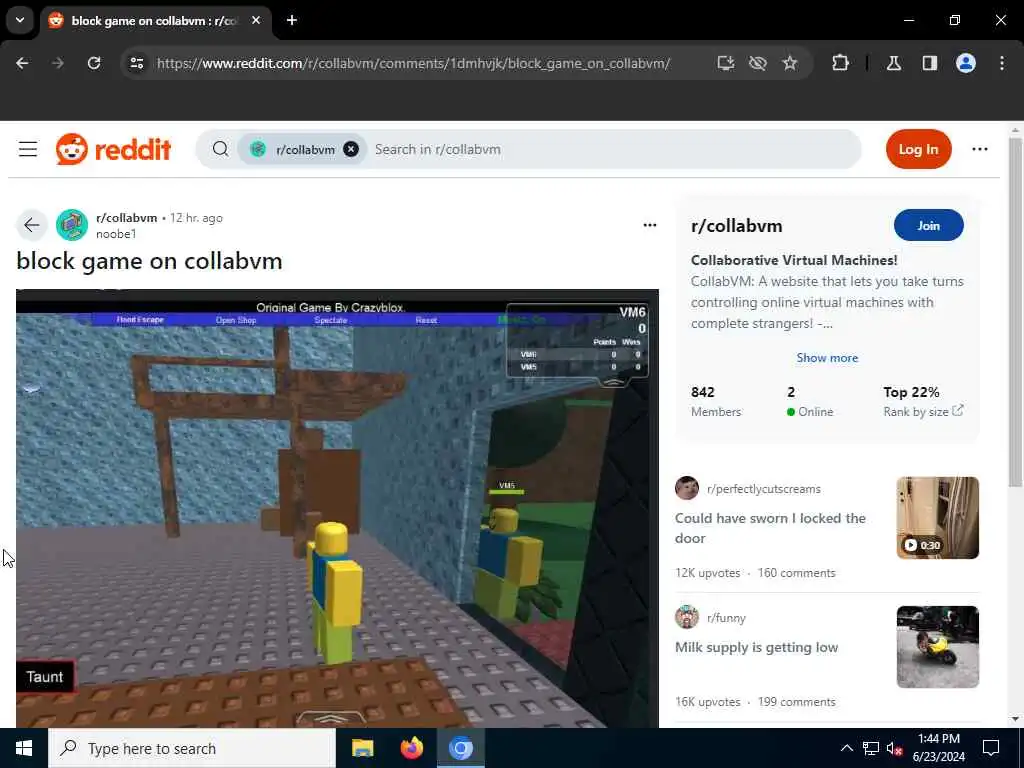Select the 'block game on collabvm' tab

(x=155, y=20)
